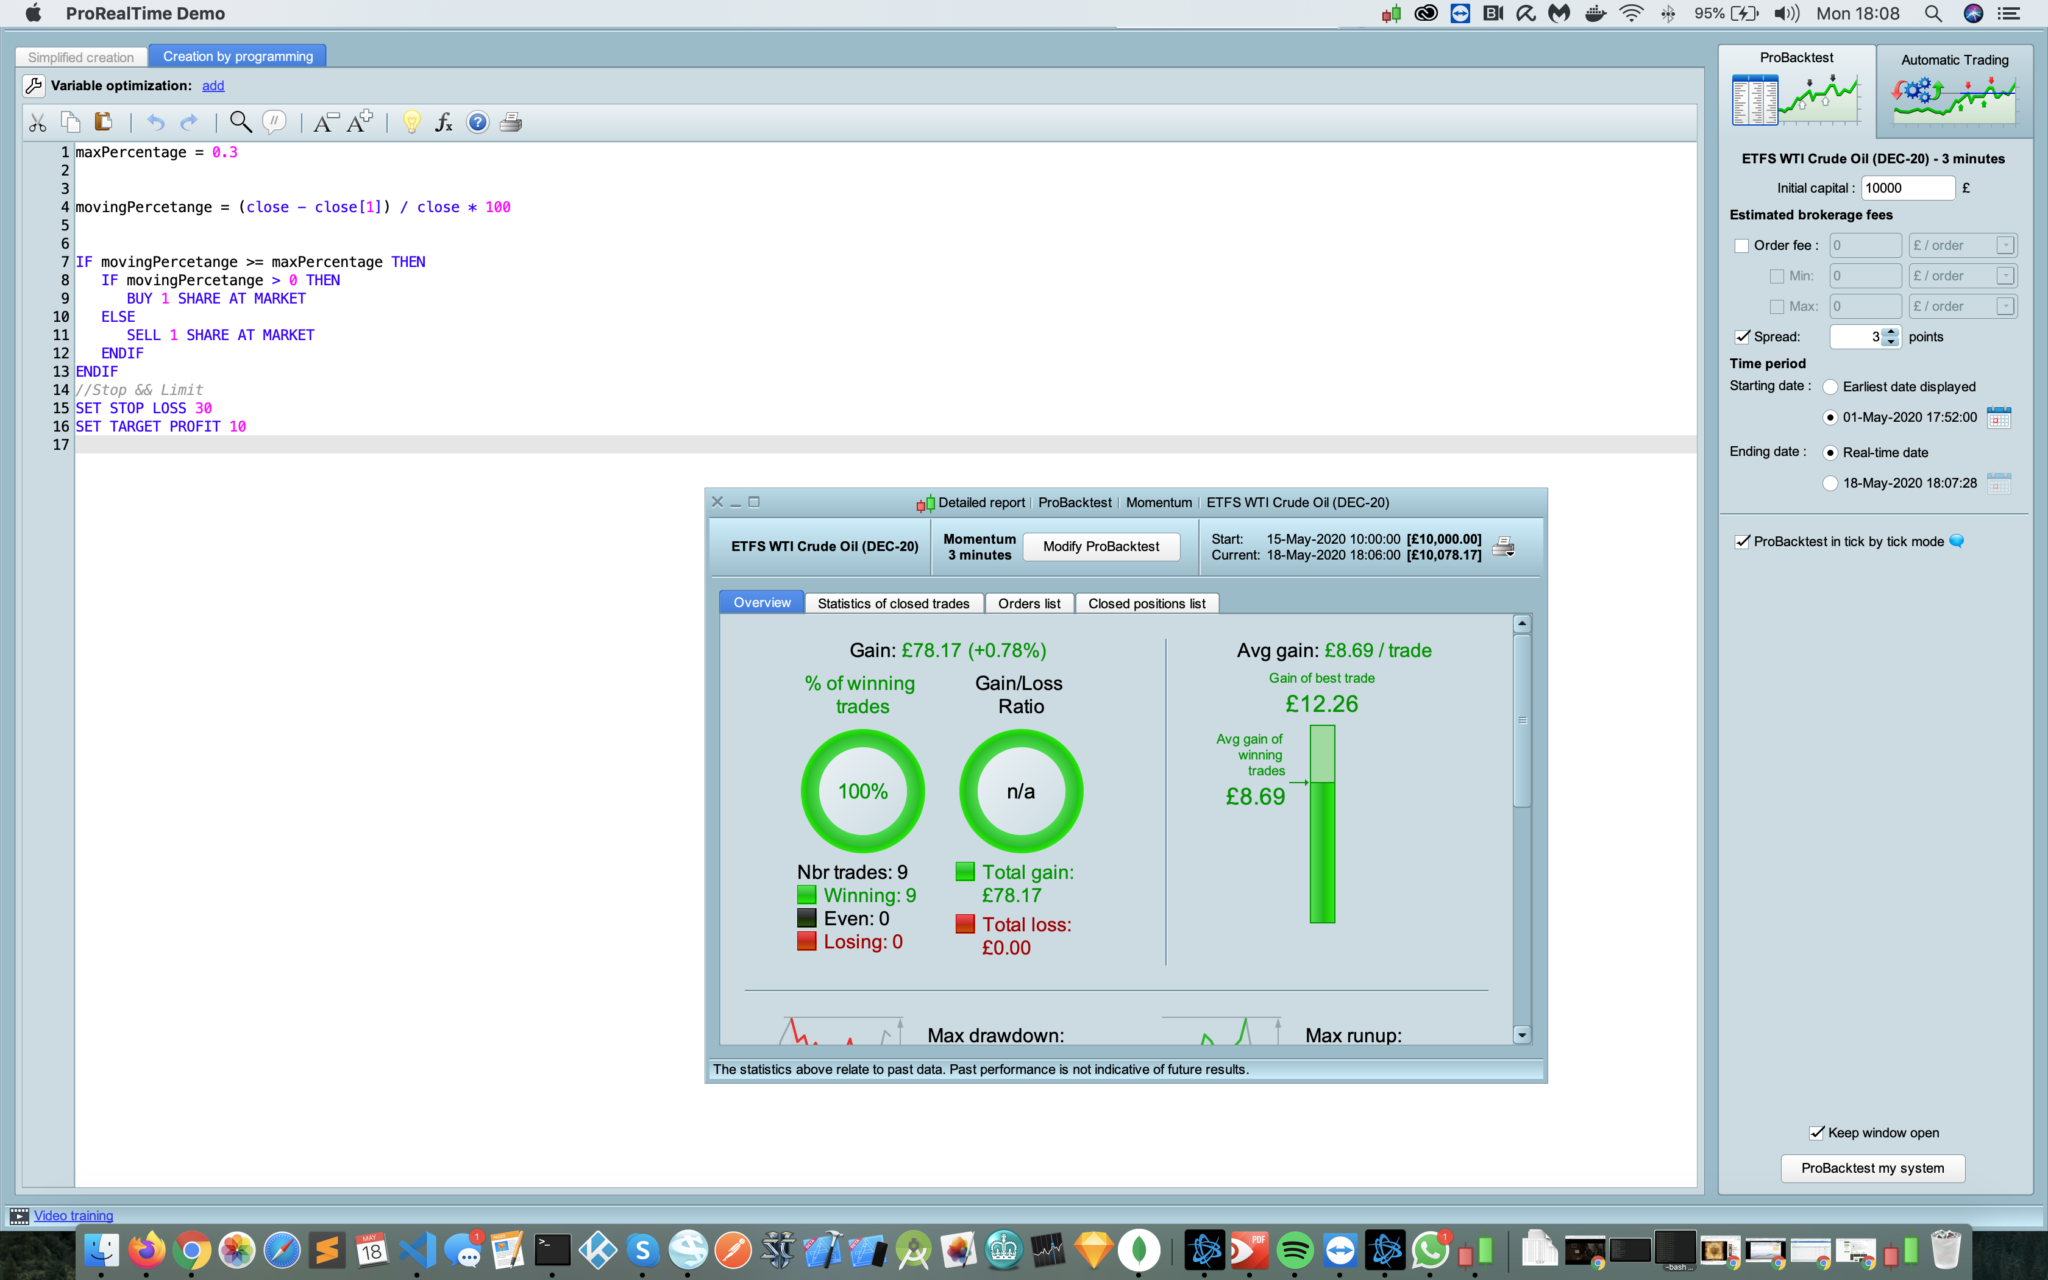
Task: Expand the Max fee unit dropdown
Action: point(2004,306)
